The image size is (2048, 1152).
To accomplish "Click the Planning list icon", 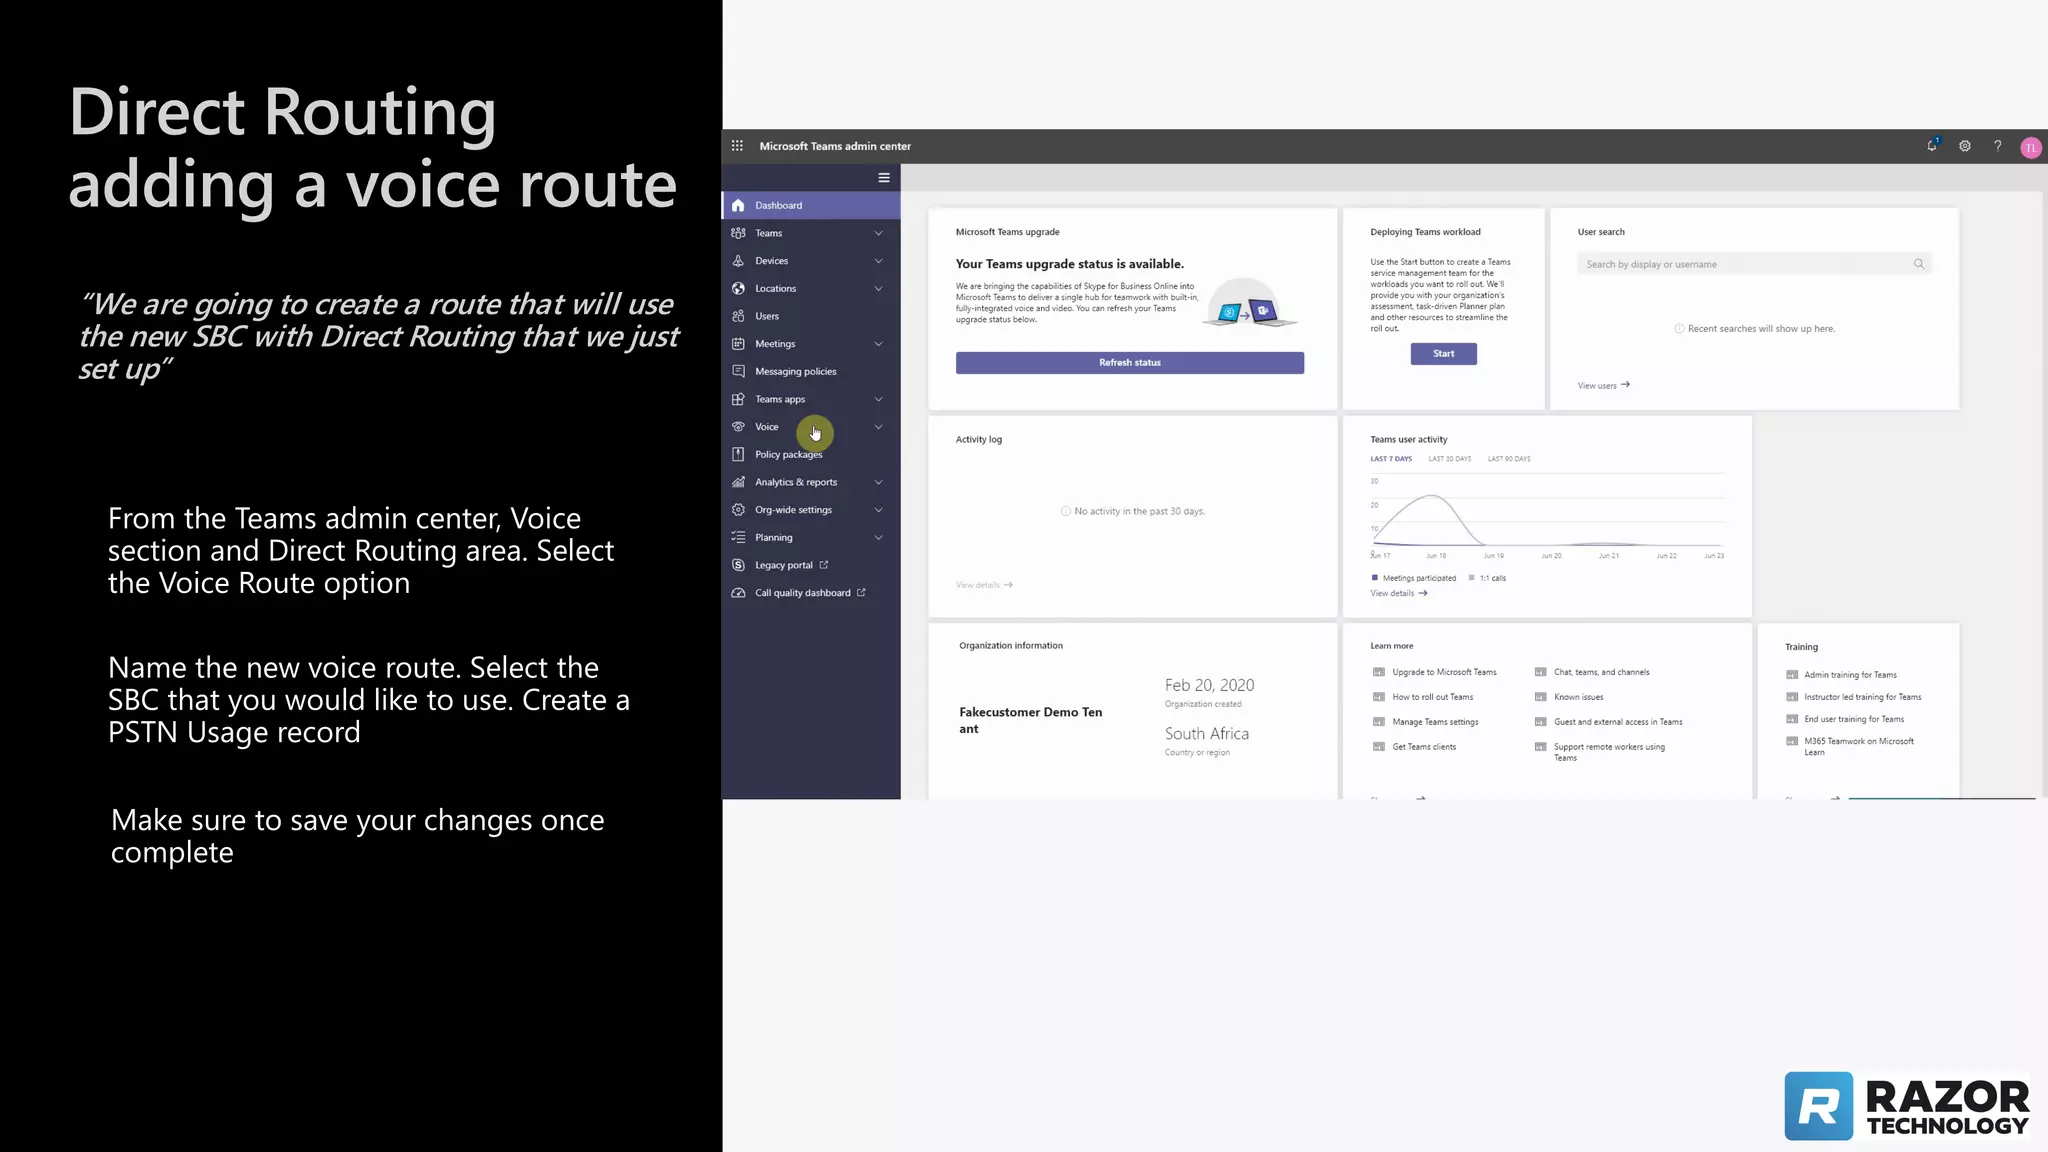I will [x=738, y=537].
